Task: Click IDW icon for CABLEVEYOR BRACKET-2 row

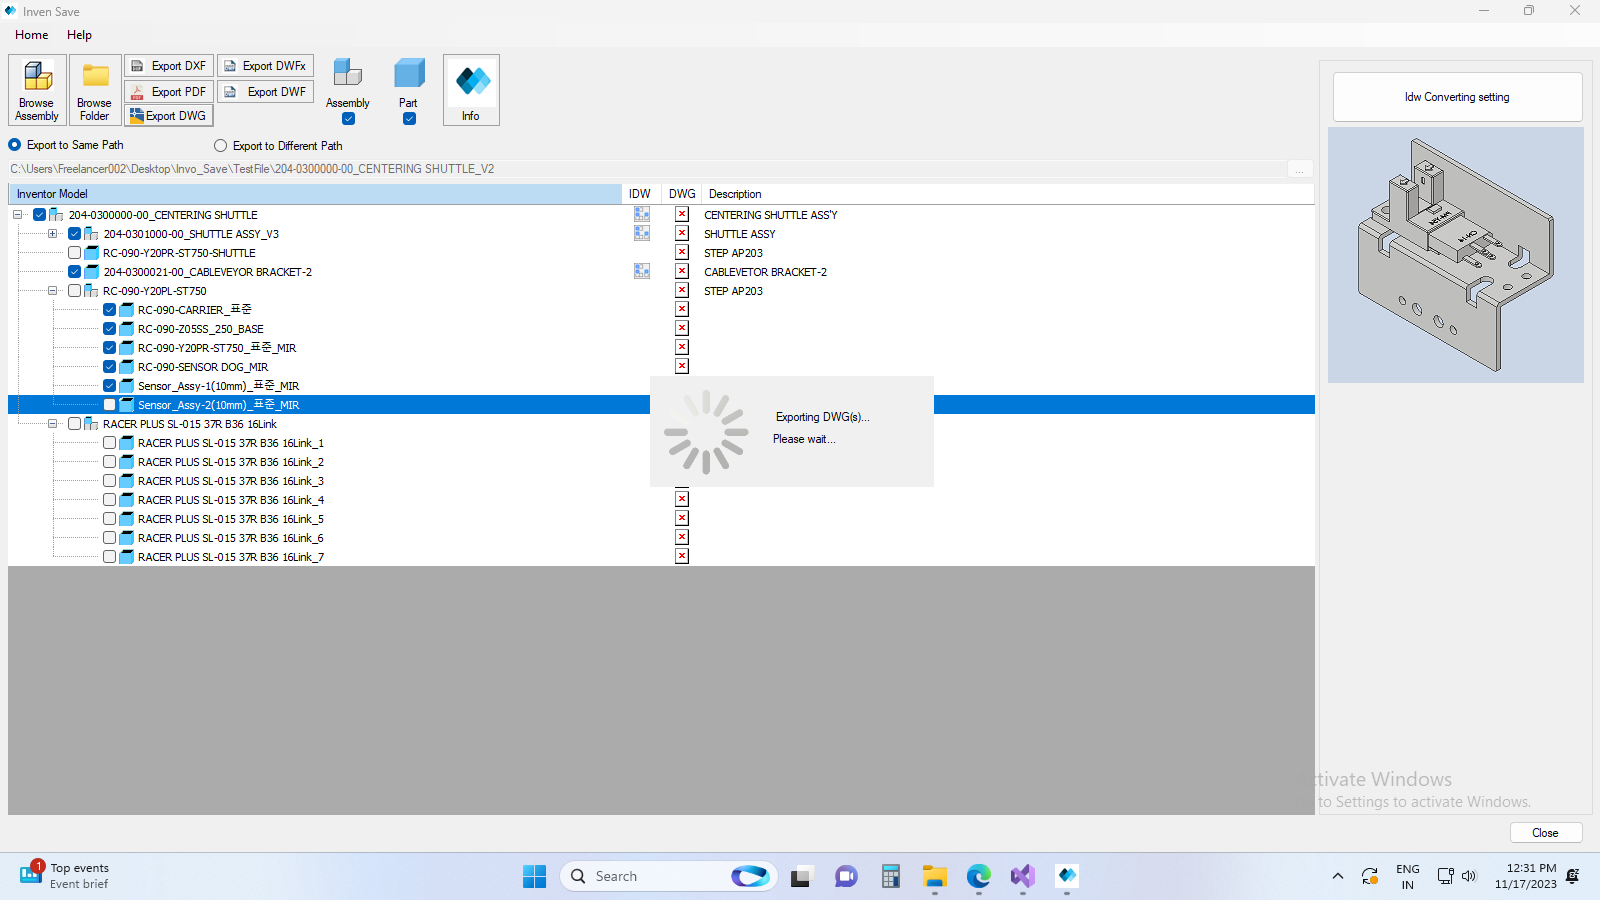Action: 642,271
